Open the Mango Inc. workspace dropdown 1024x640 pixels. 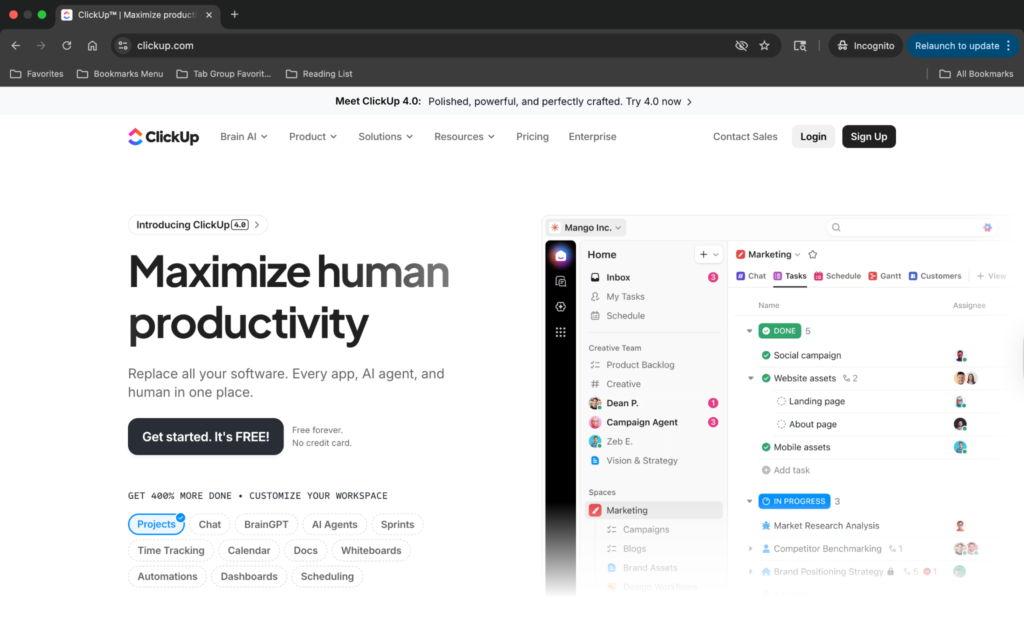click(586, 227)
